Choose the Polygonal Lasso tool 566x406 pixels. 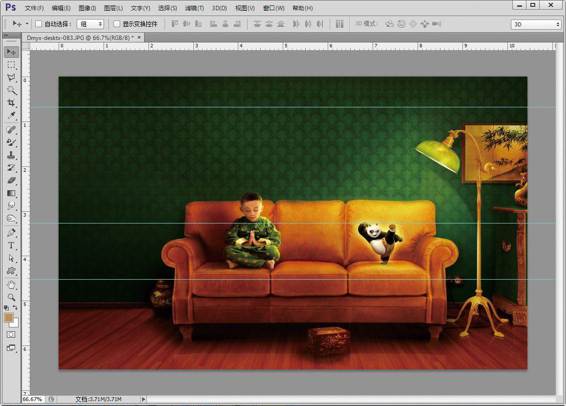coord(11,78)
